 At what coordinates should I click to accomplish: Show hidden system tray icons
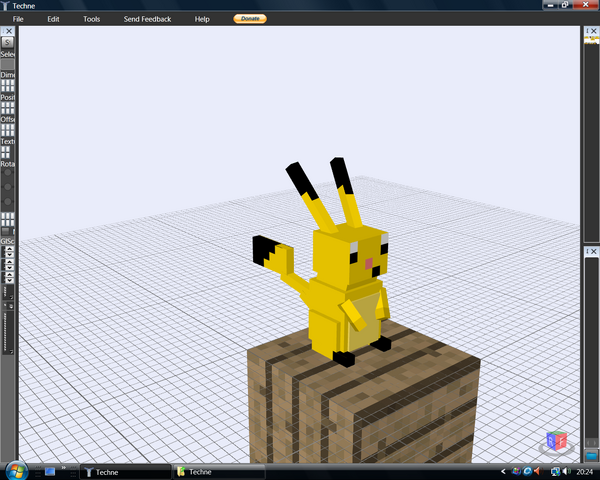click(503, 472)
